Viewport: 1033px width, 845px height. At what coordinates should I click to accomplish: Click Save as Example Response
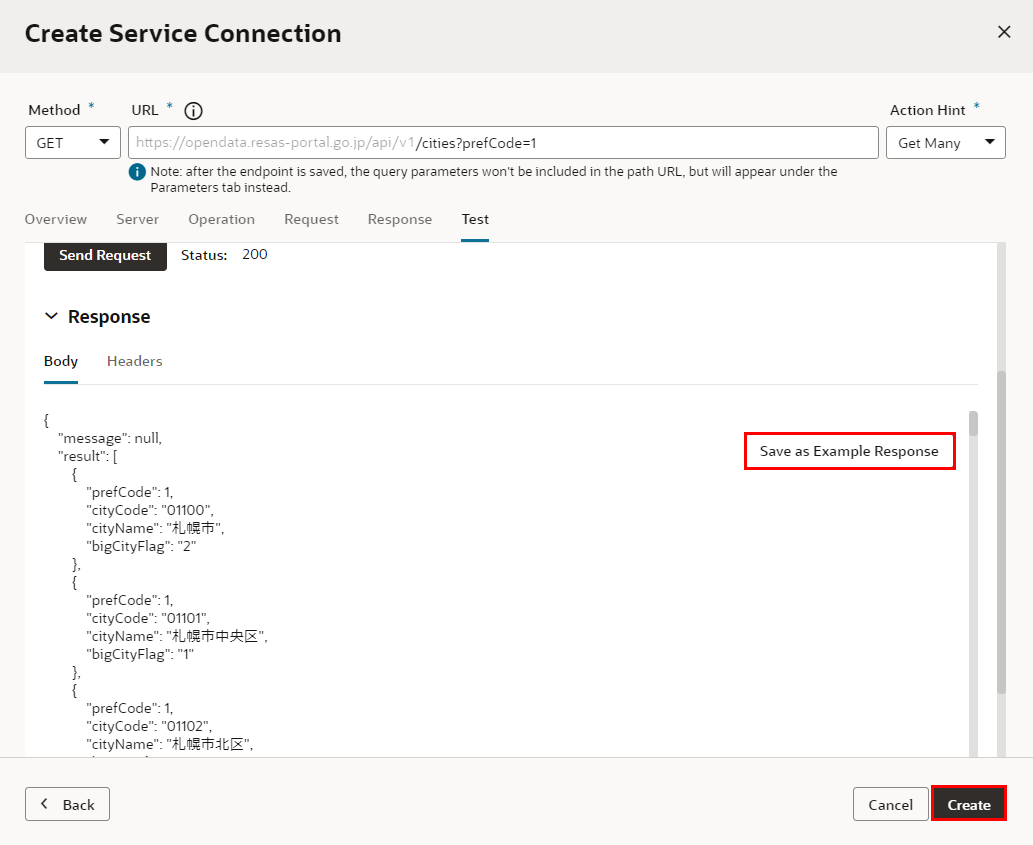point(849,451)
